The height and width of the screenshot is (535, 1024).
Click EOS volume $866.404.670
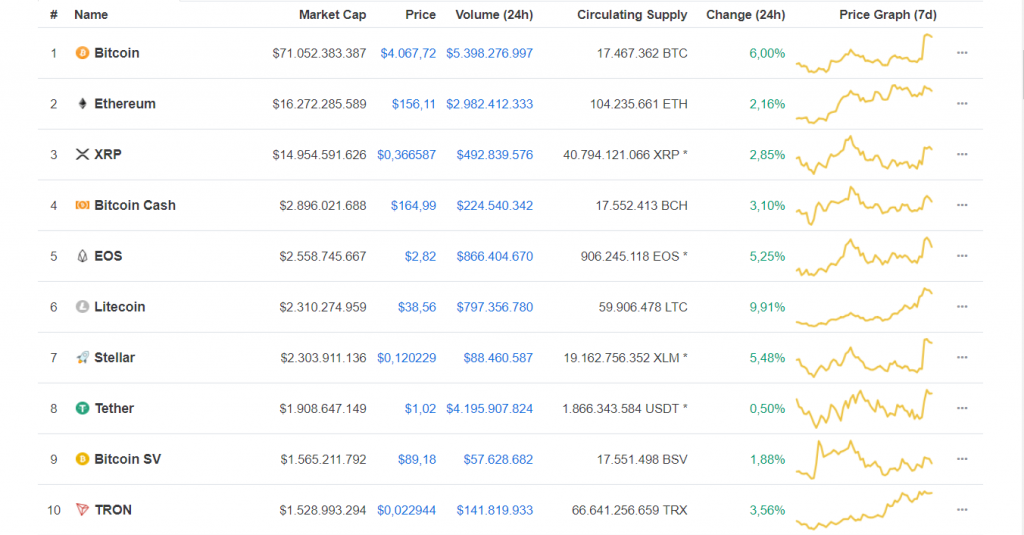tap(495, 257)
